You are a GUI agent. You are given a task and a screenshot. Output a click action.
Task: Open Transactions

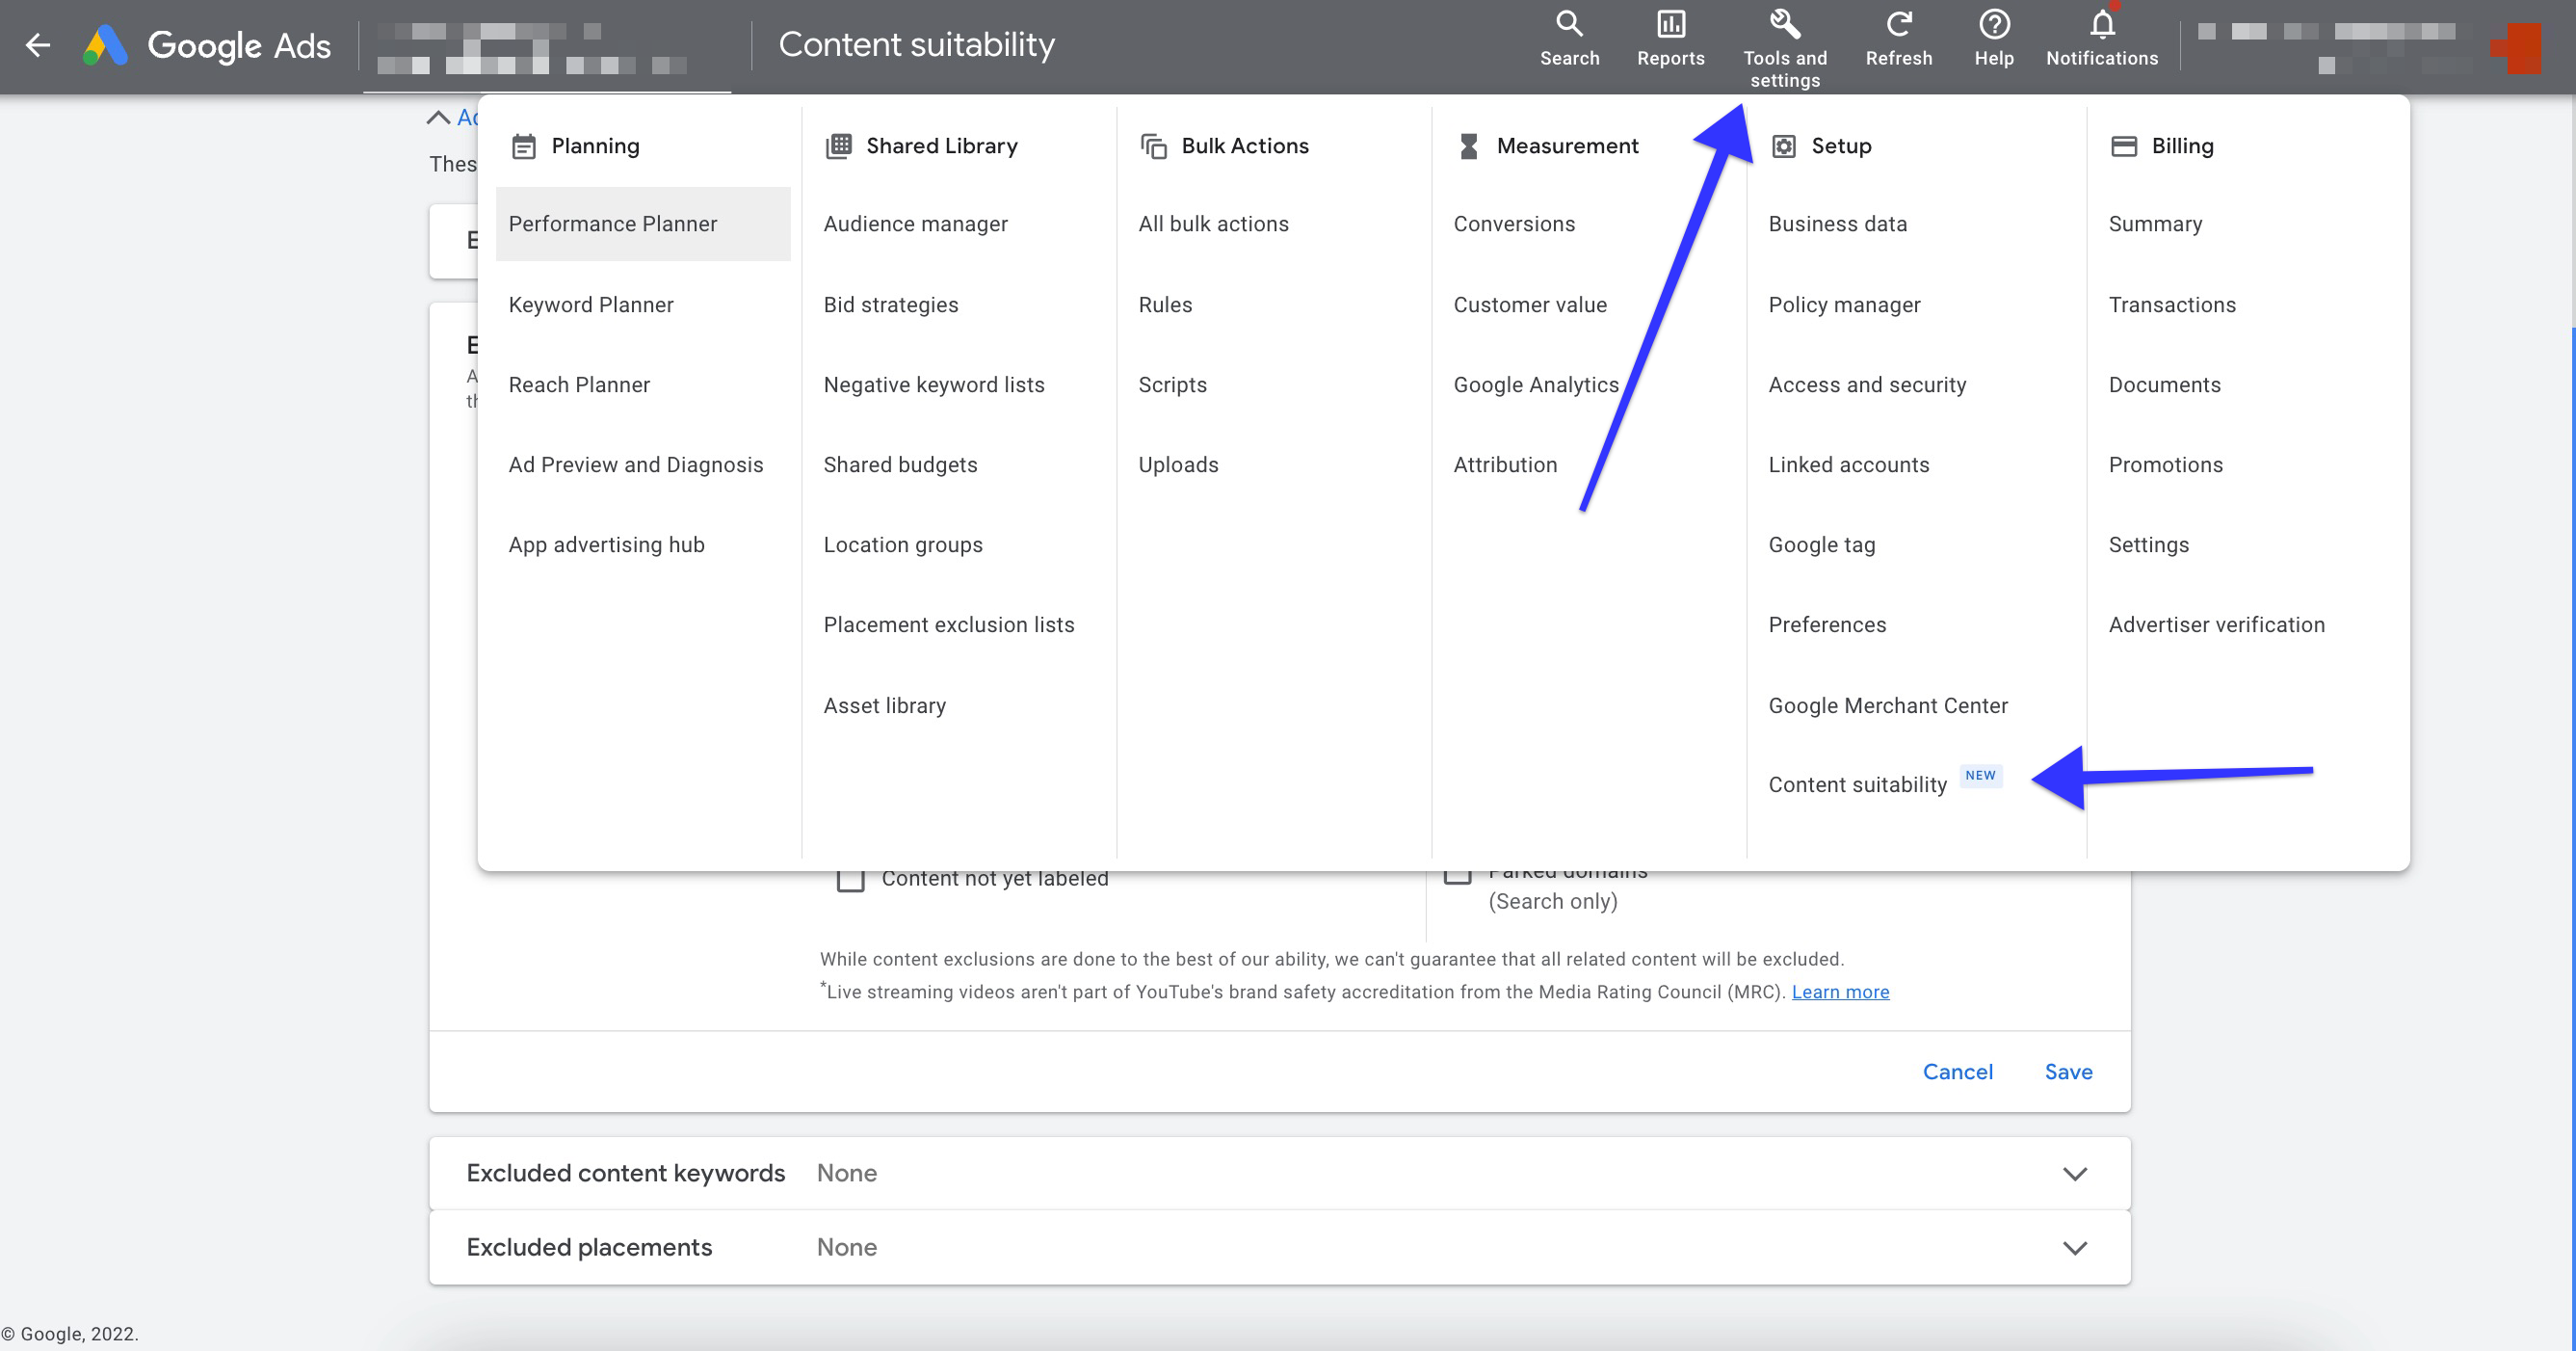[x=2172, y=305]
